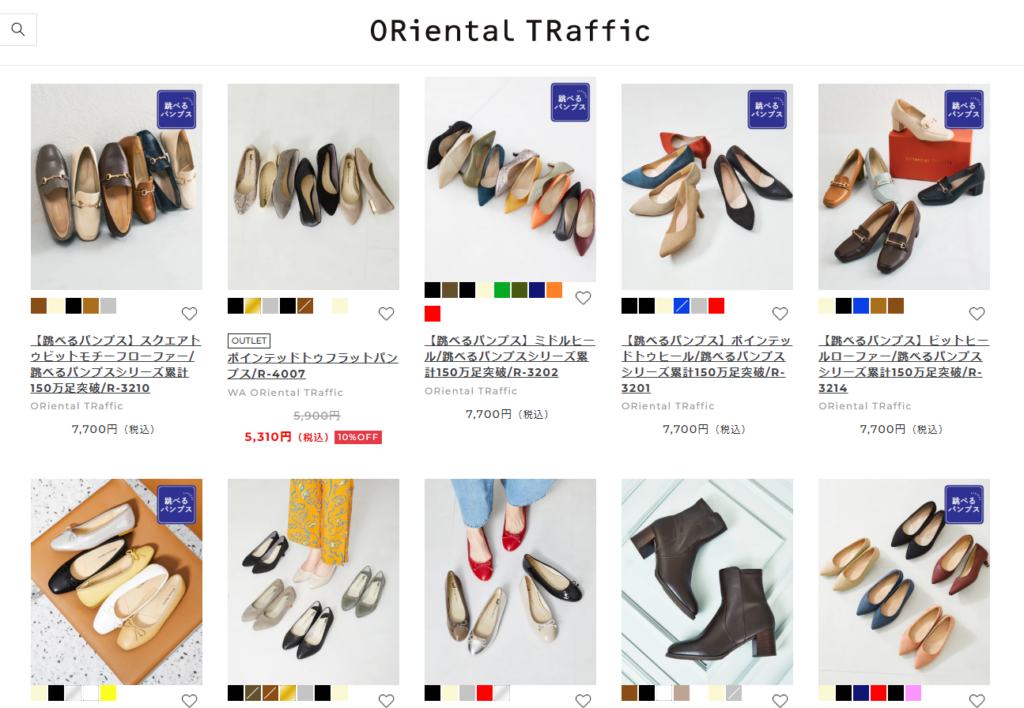
Task: Open the R-3210 square toe loafer link
Action: [x=116, y=364]
